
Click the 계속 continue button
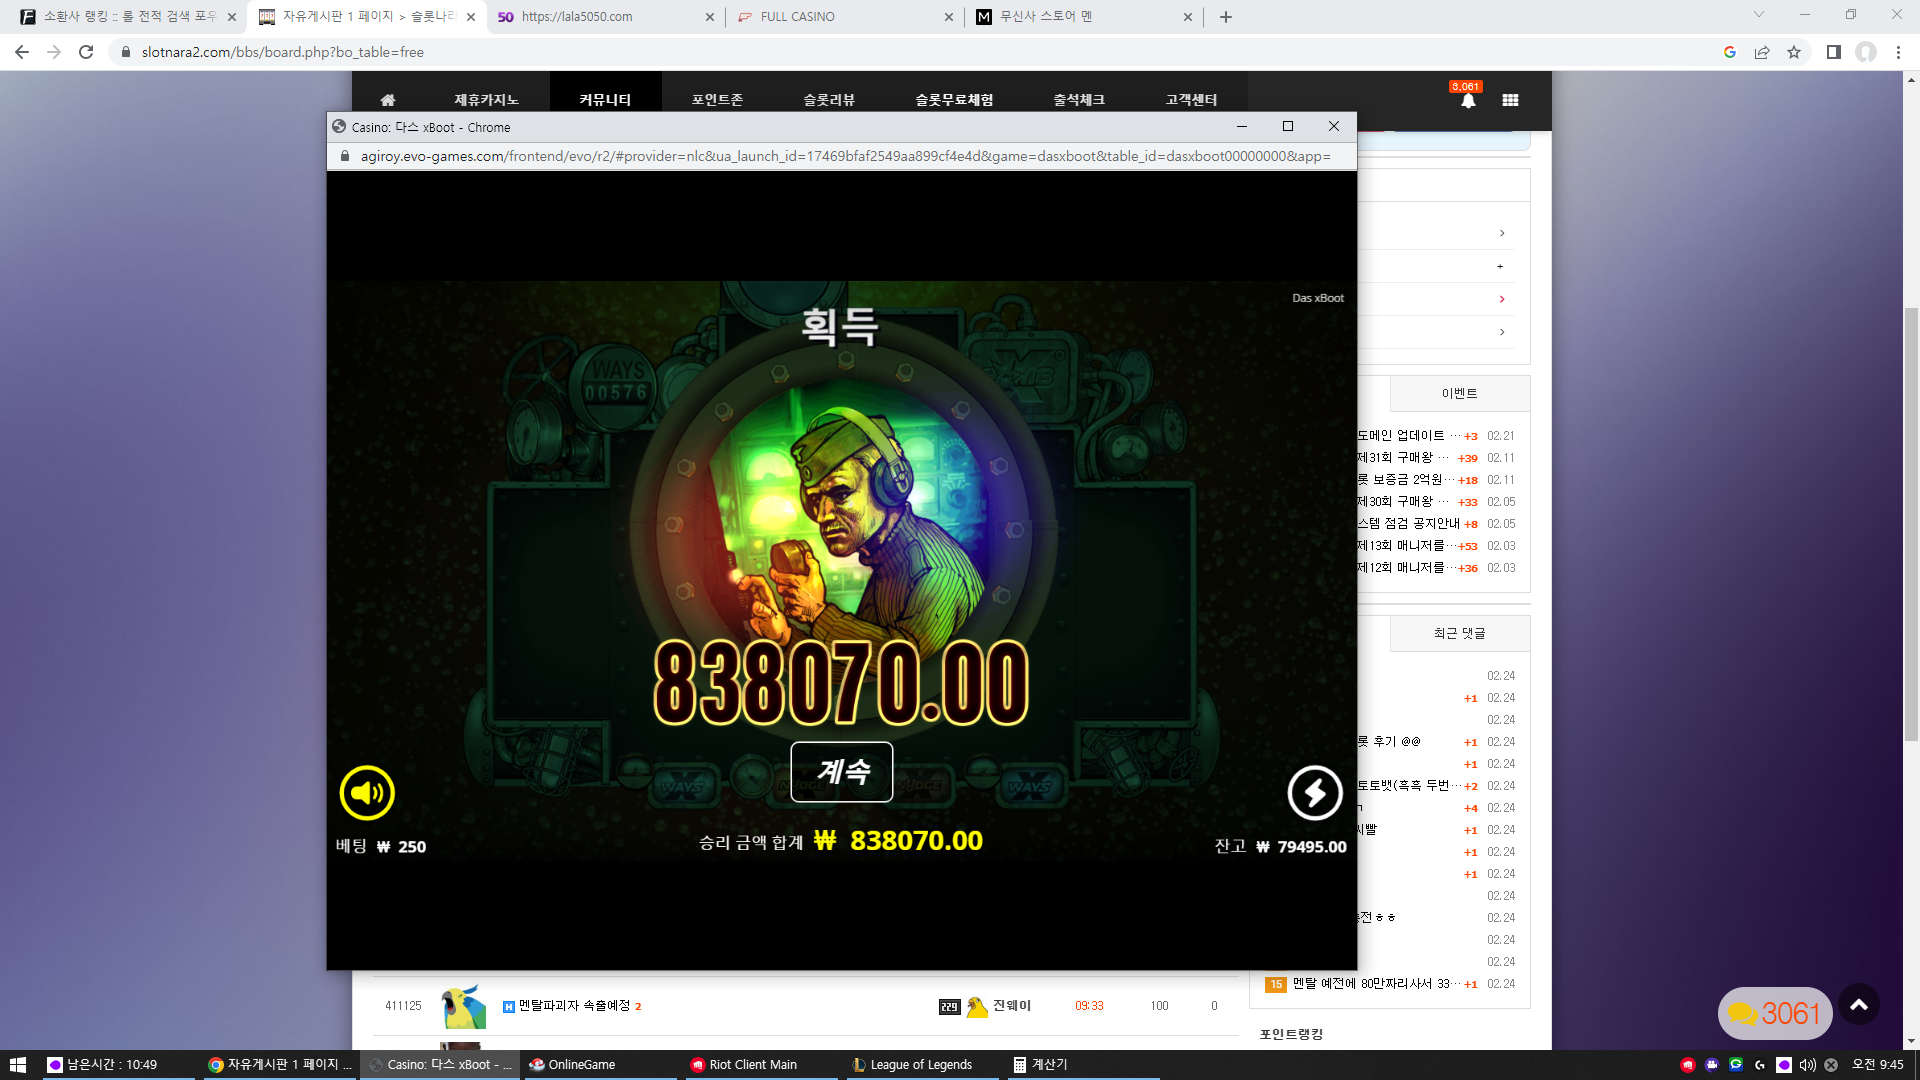[842, 772]
